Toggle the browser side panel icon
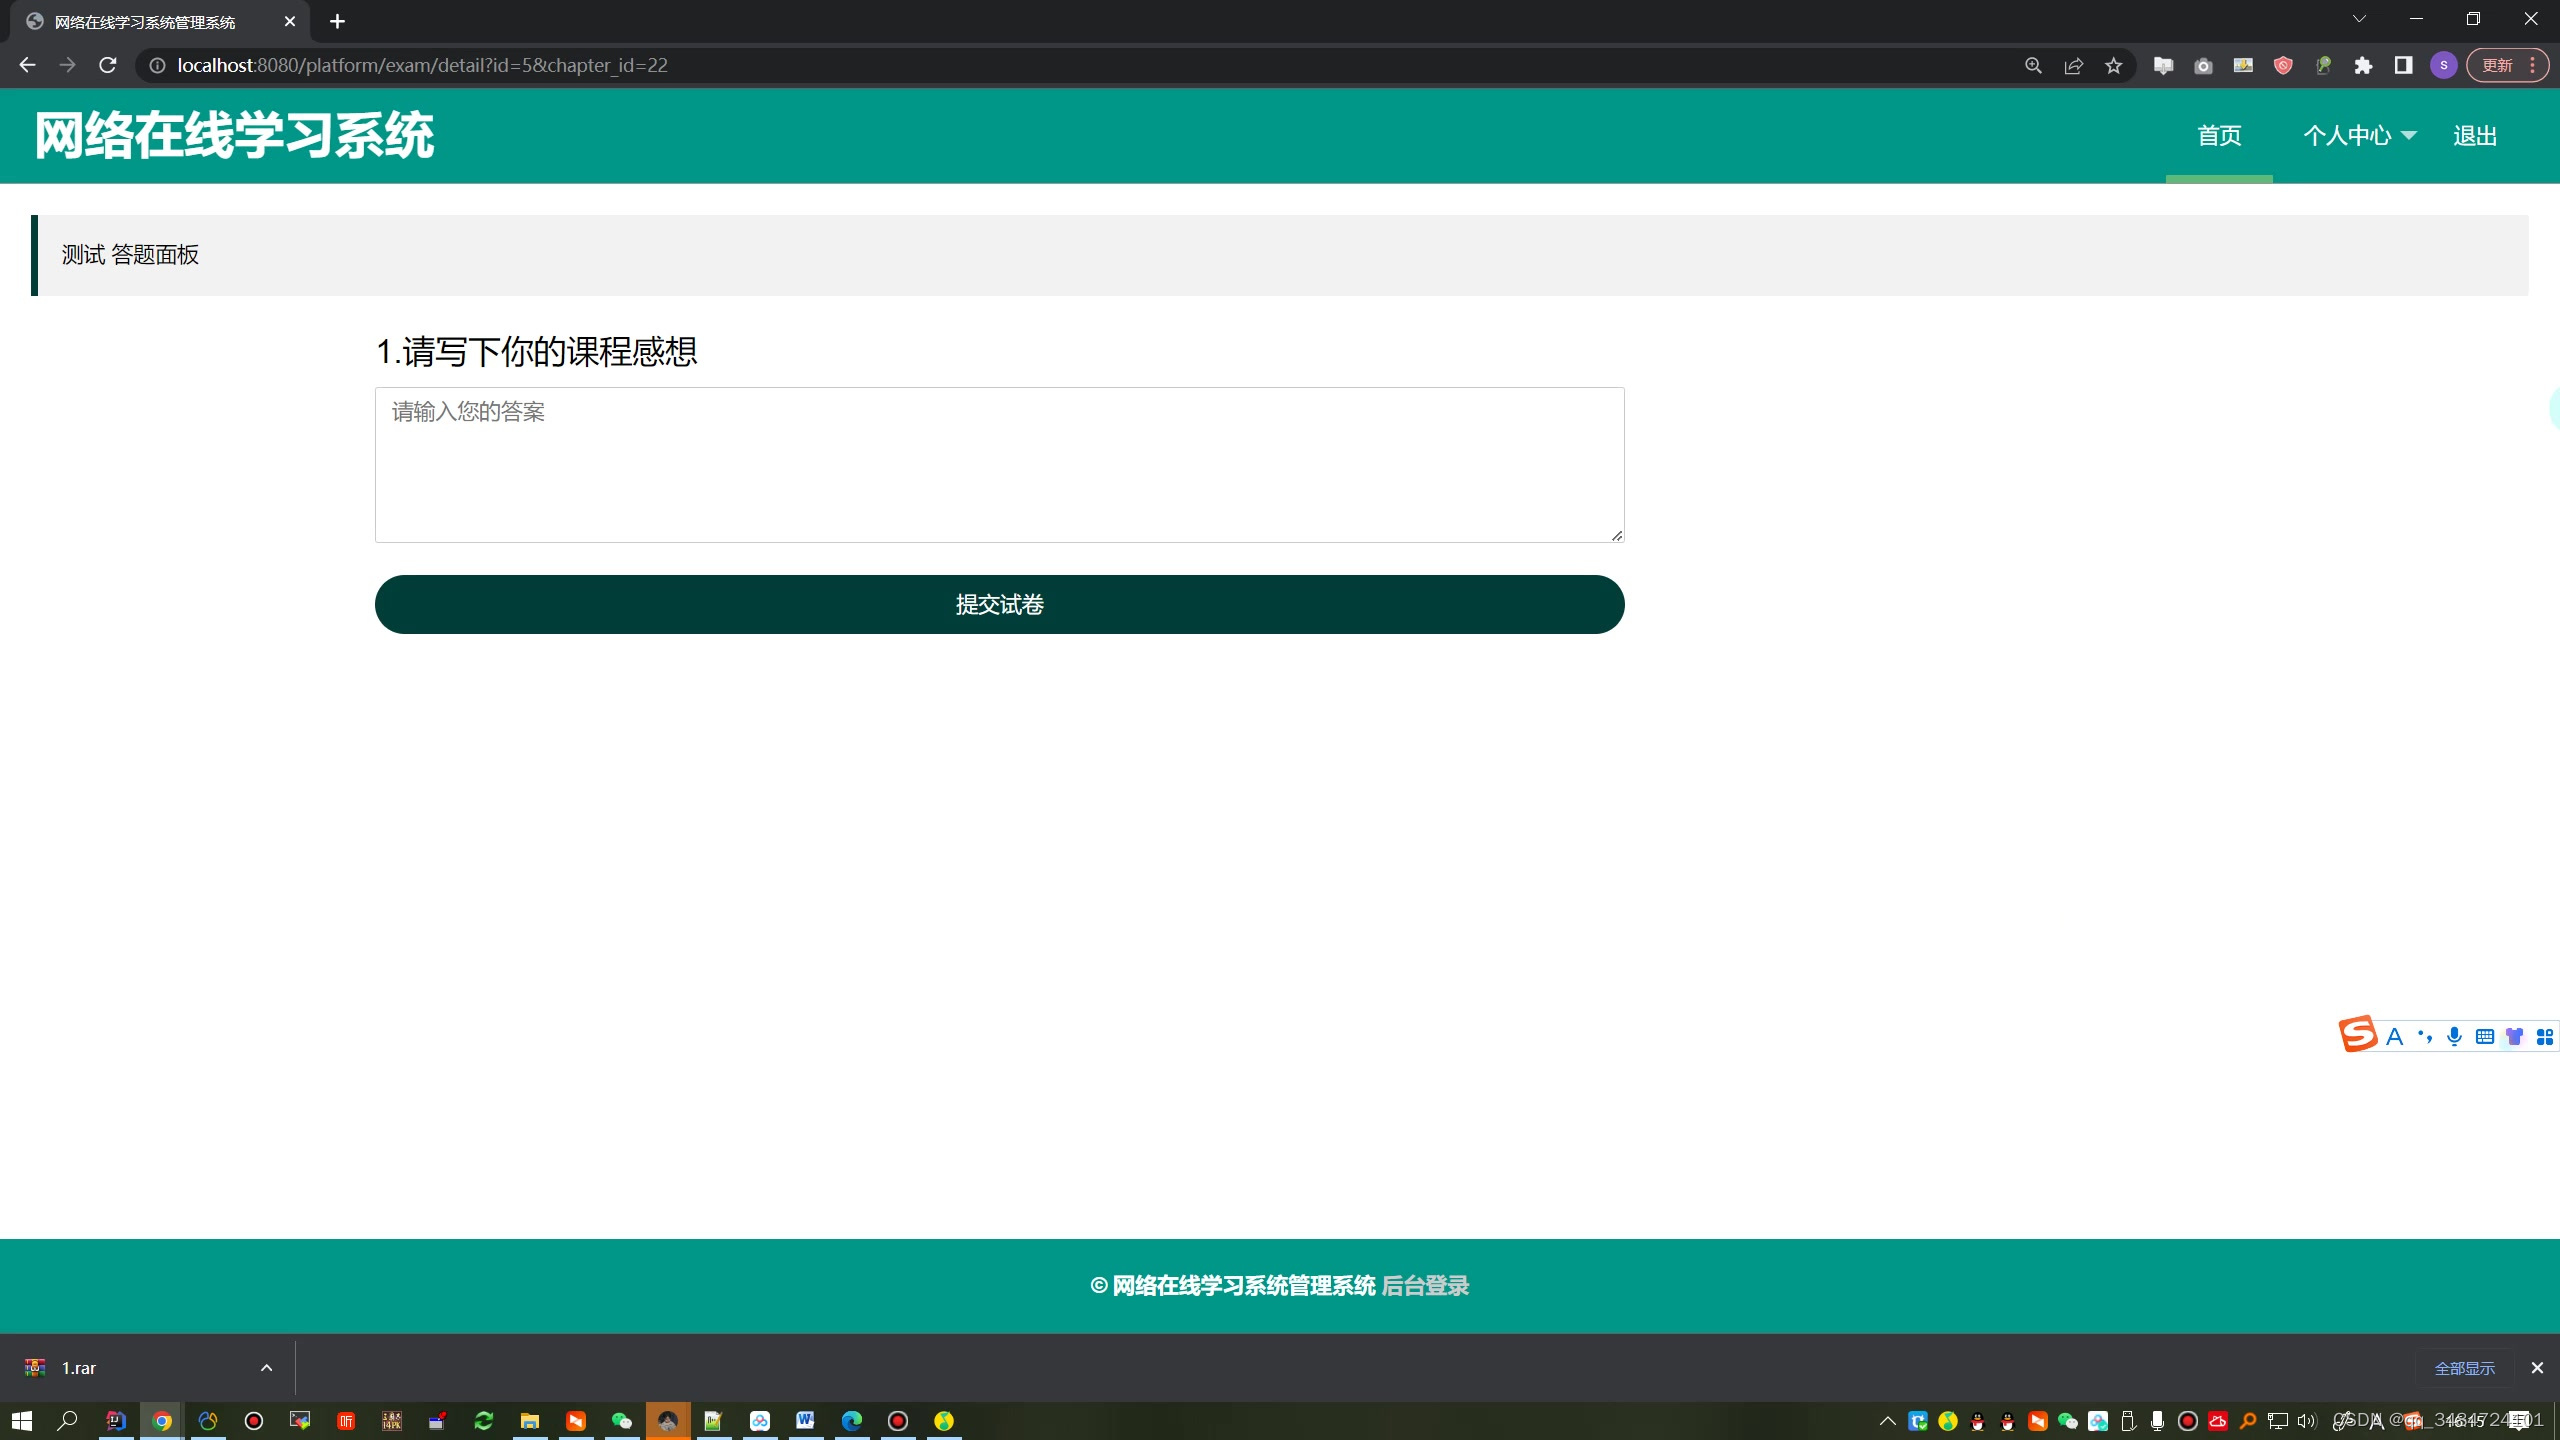This screenshot has width=2560, height=1440. click(2403, 66)
